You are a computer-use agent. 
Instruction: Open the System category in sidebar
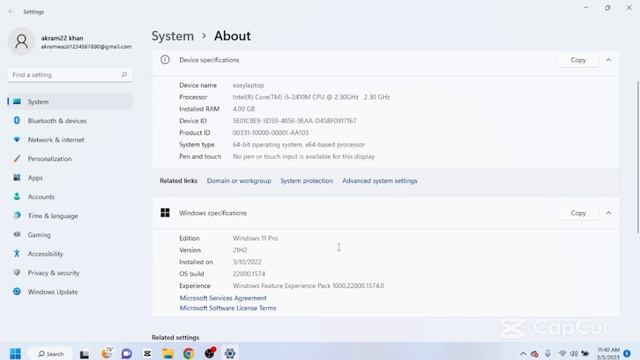tap(70, 102)
